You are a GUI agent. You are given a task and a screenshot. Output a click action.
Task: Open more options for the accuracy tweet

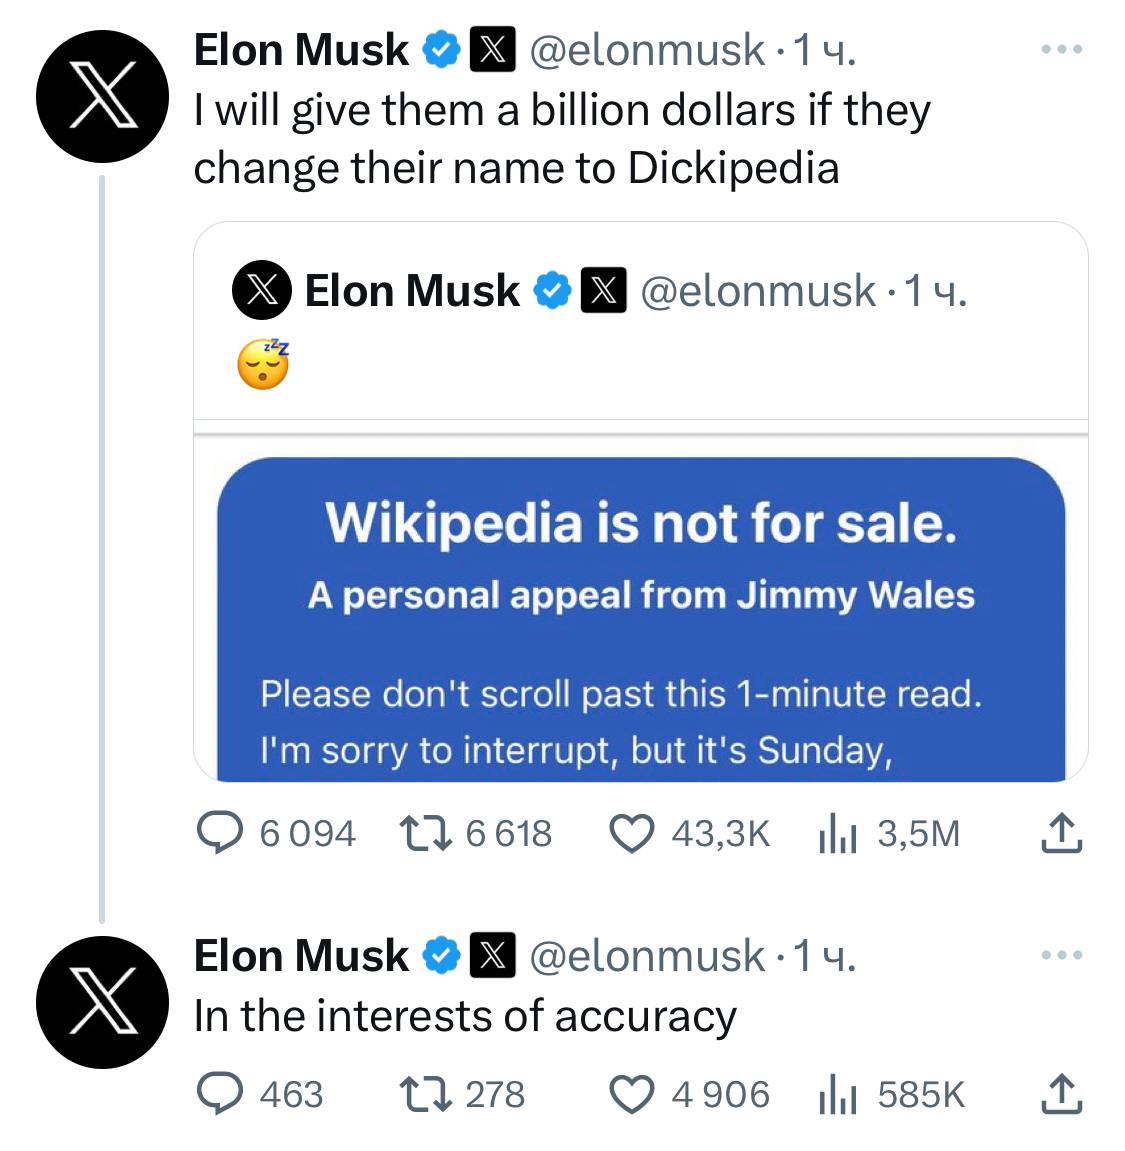click(1061, 955)
